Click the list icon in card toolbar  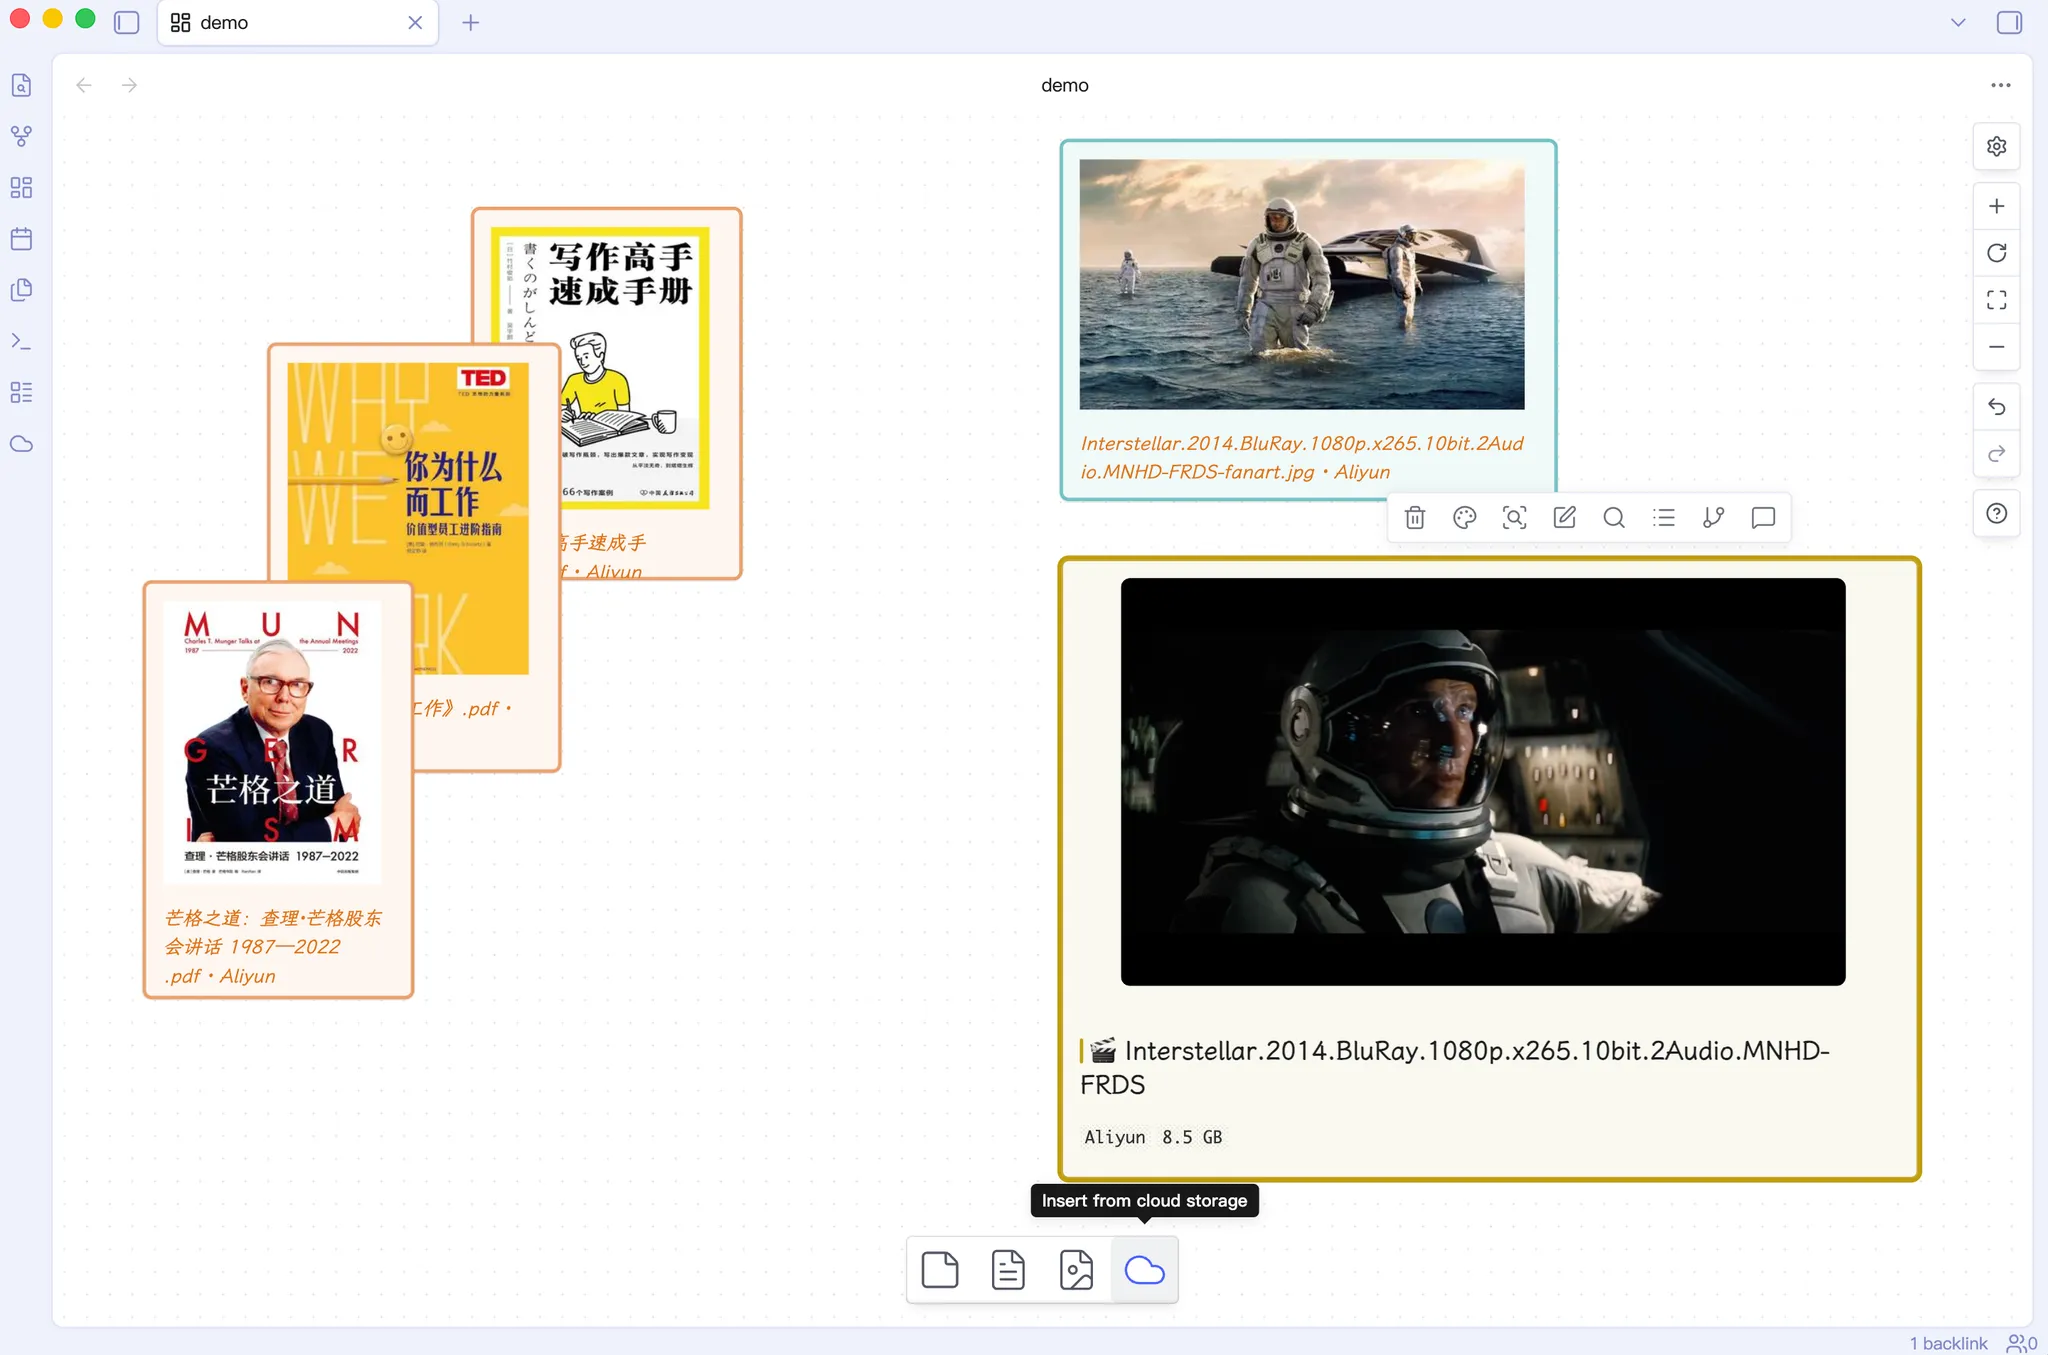1663,517
